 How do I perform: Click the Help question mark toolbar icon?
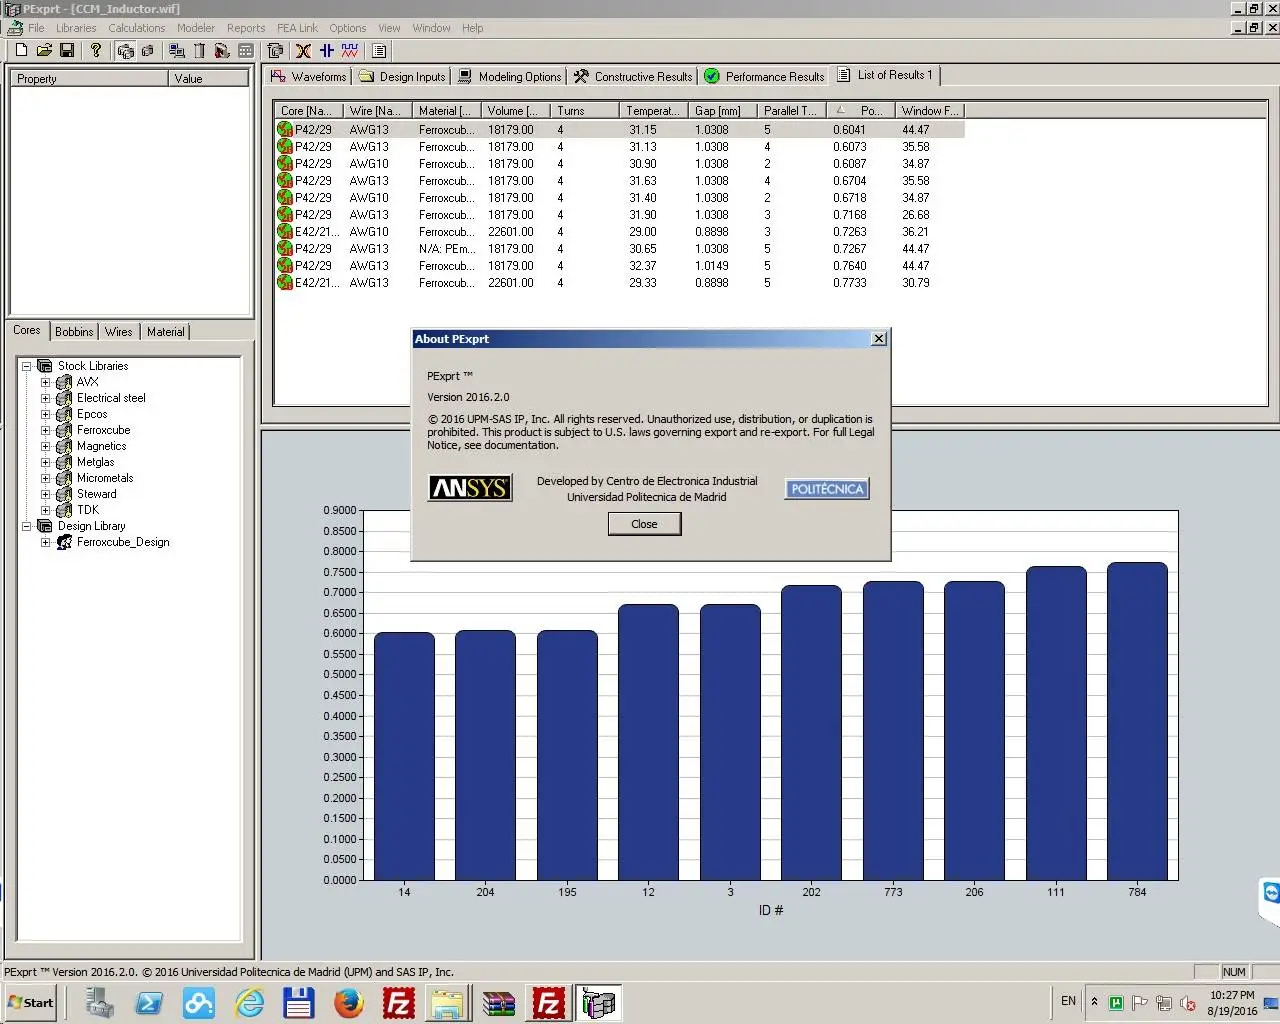coord(96,50)
